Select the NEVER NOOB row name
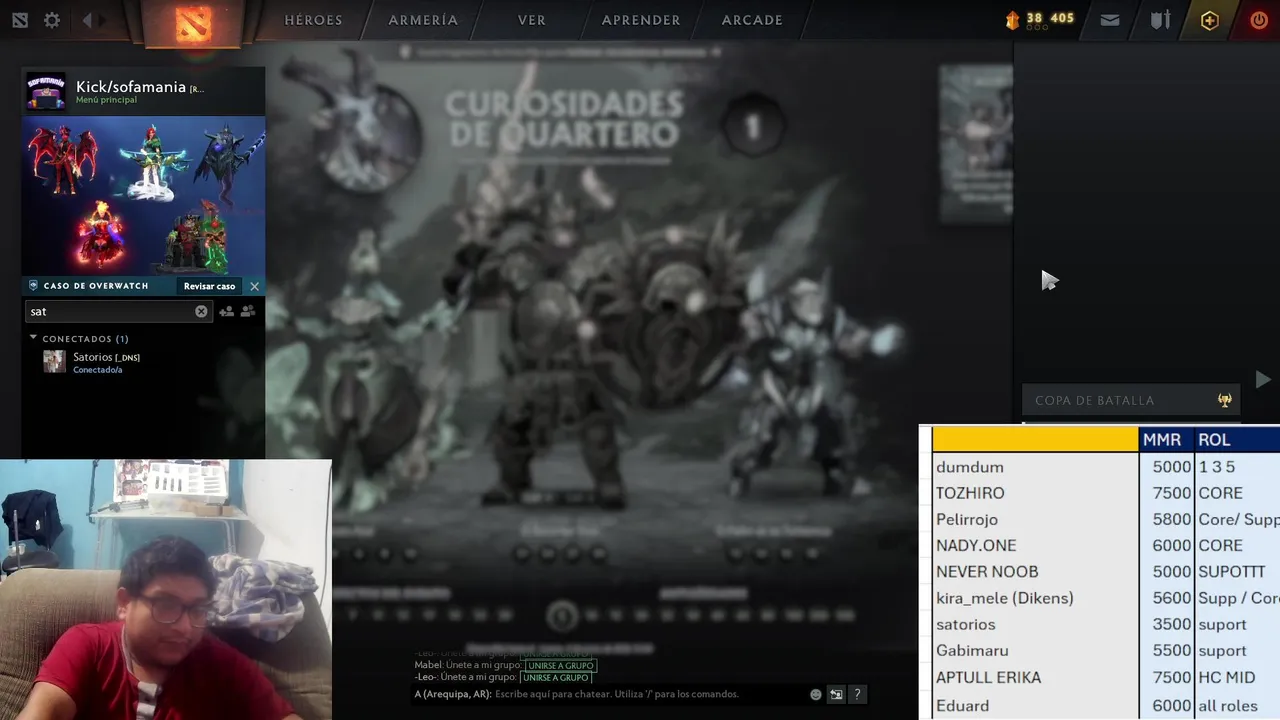This screenshot has height=720, width=1280. point(987,571)
